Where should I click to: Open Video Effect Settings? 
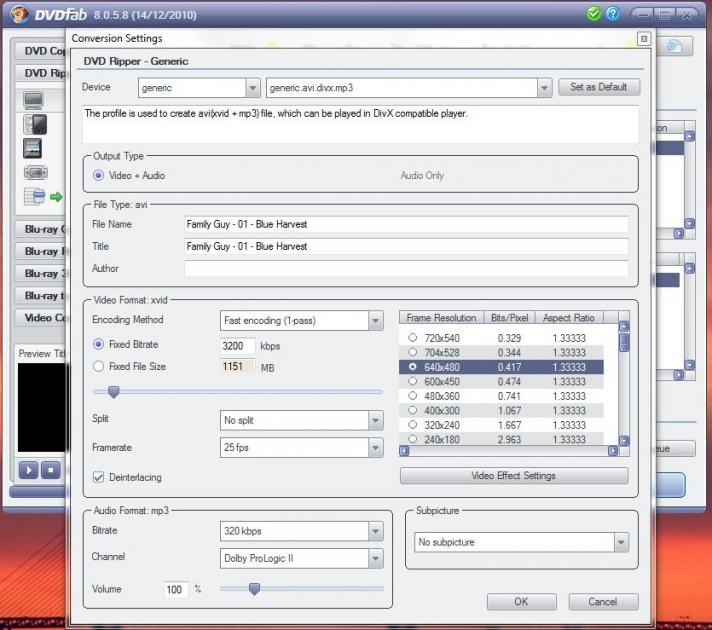pos(514,476)
